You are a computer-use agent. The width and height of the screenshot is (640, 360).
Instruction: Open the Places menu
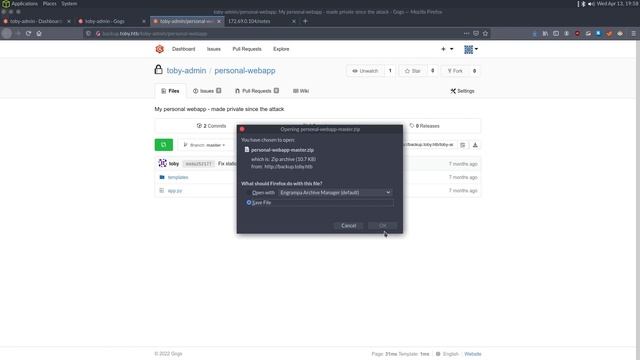(50, 4)
